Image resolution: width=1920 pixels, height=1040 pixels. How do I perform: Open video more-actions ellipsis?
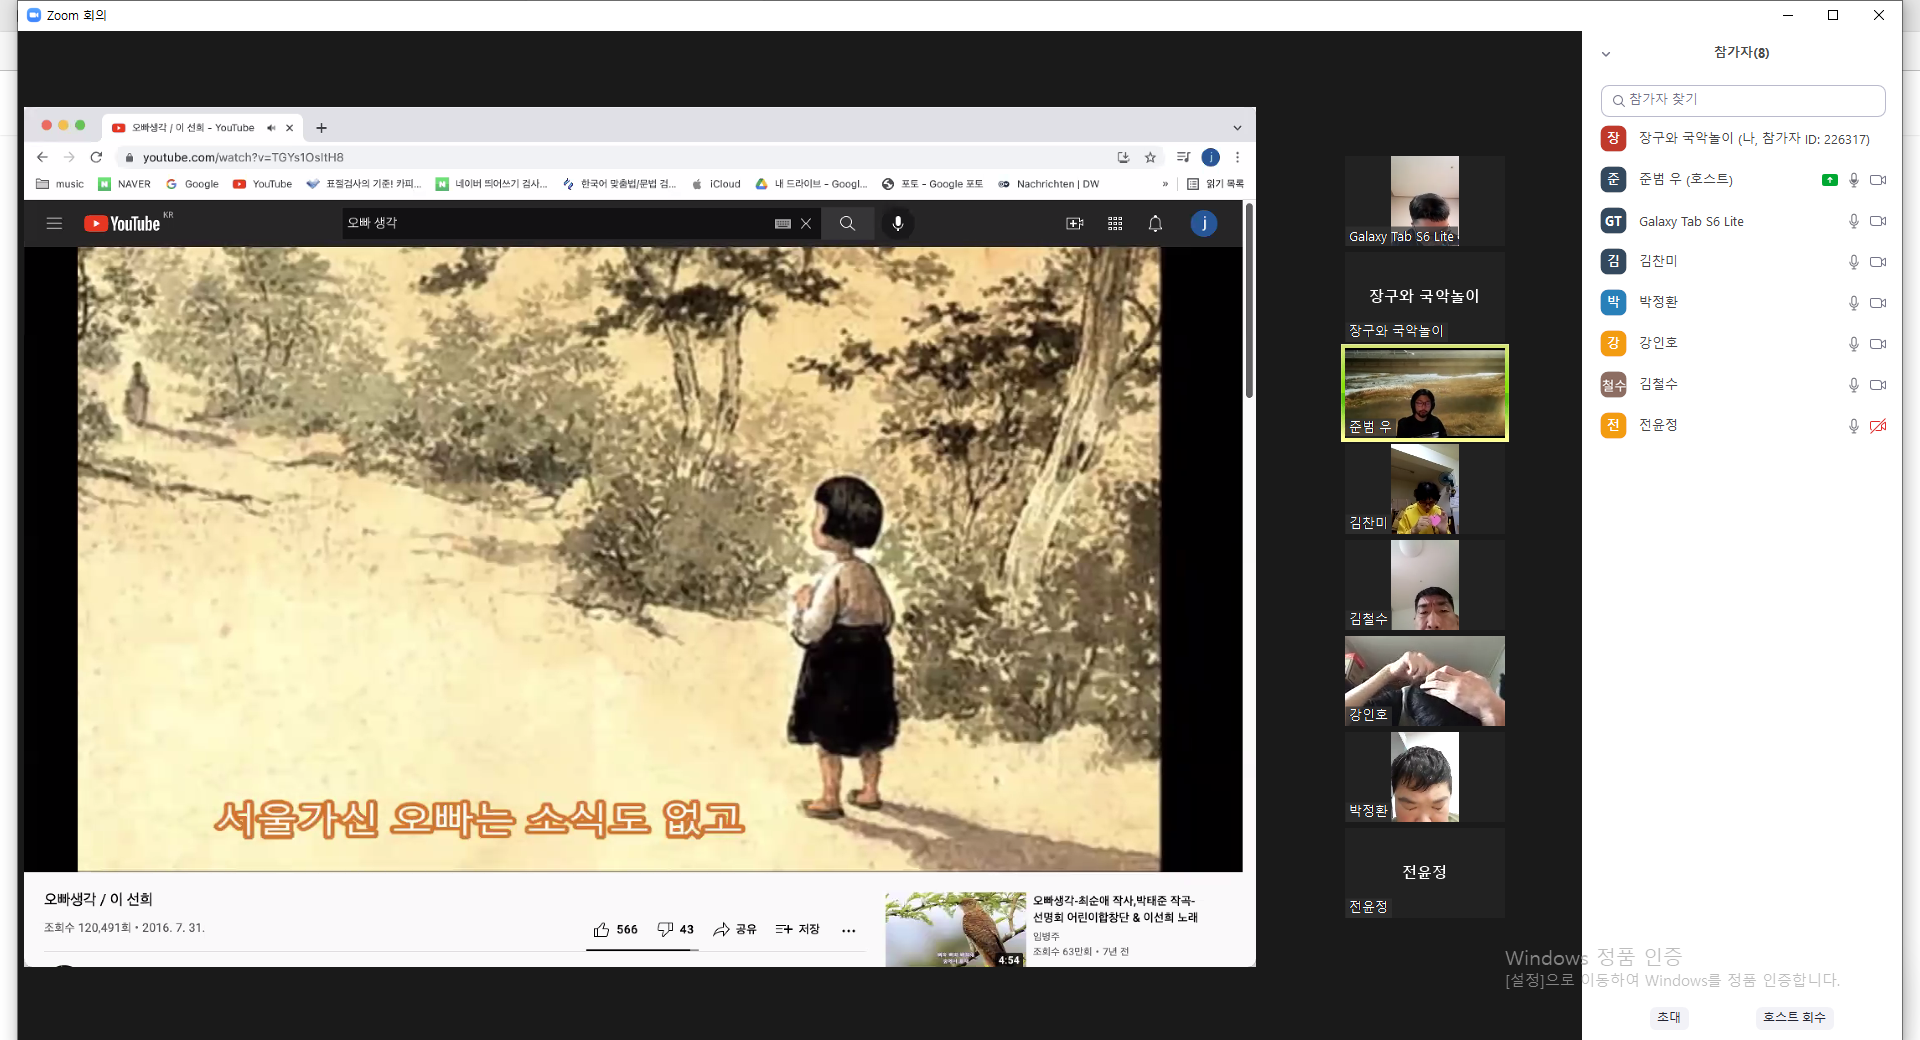pyautogui.click(x=848, y=930)
